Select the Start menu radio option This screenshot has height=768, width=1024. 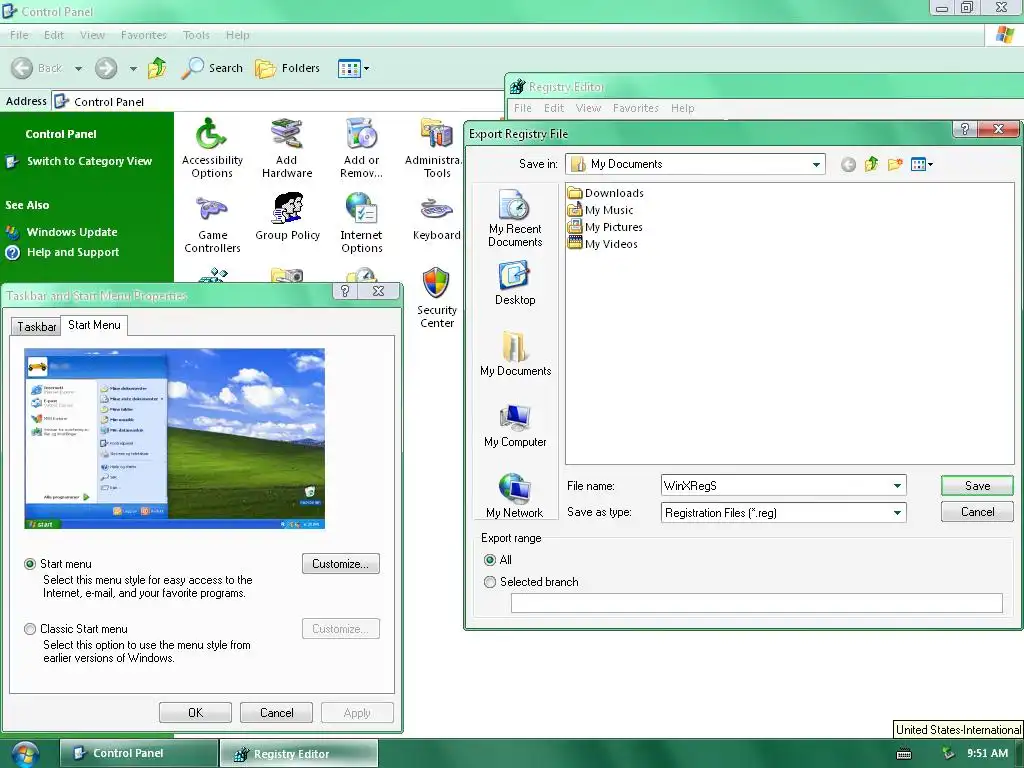tap(29, 564)
